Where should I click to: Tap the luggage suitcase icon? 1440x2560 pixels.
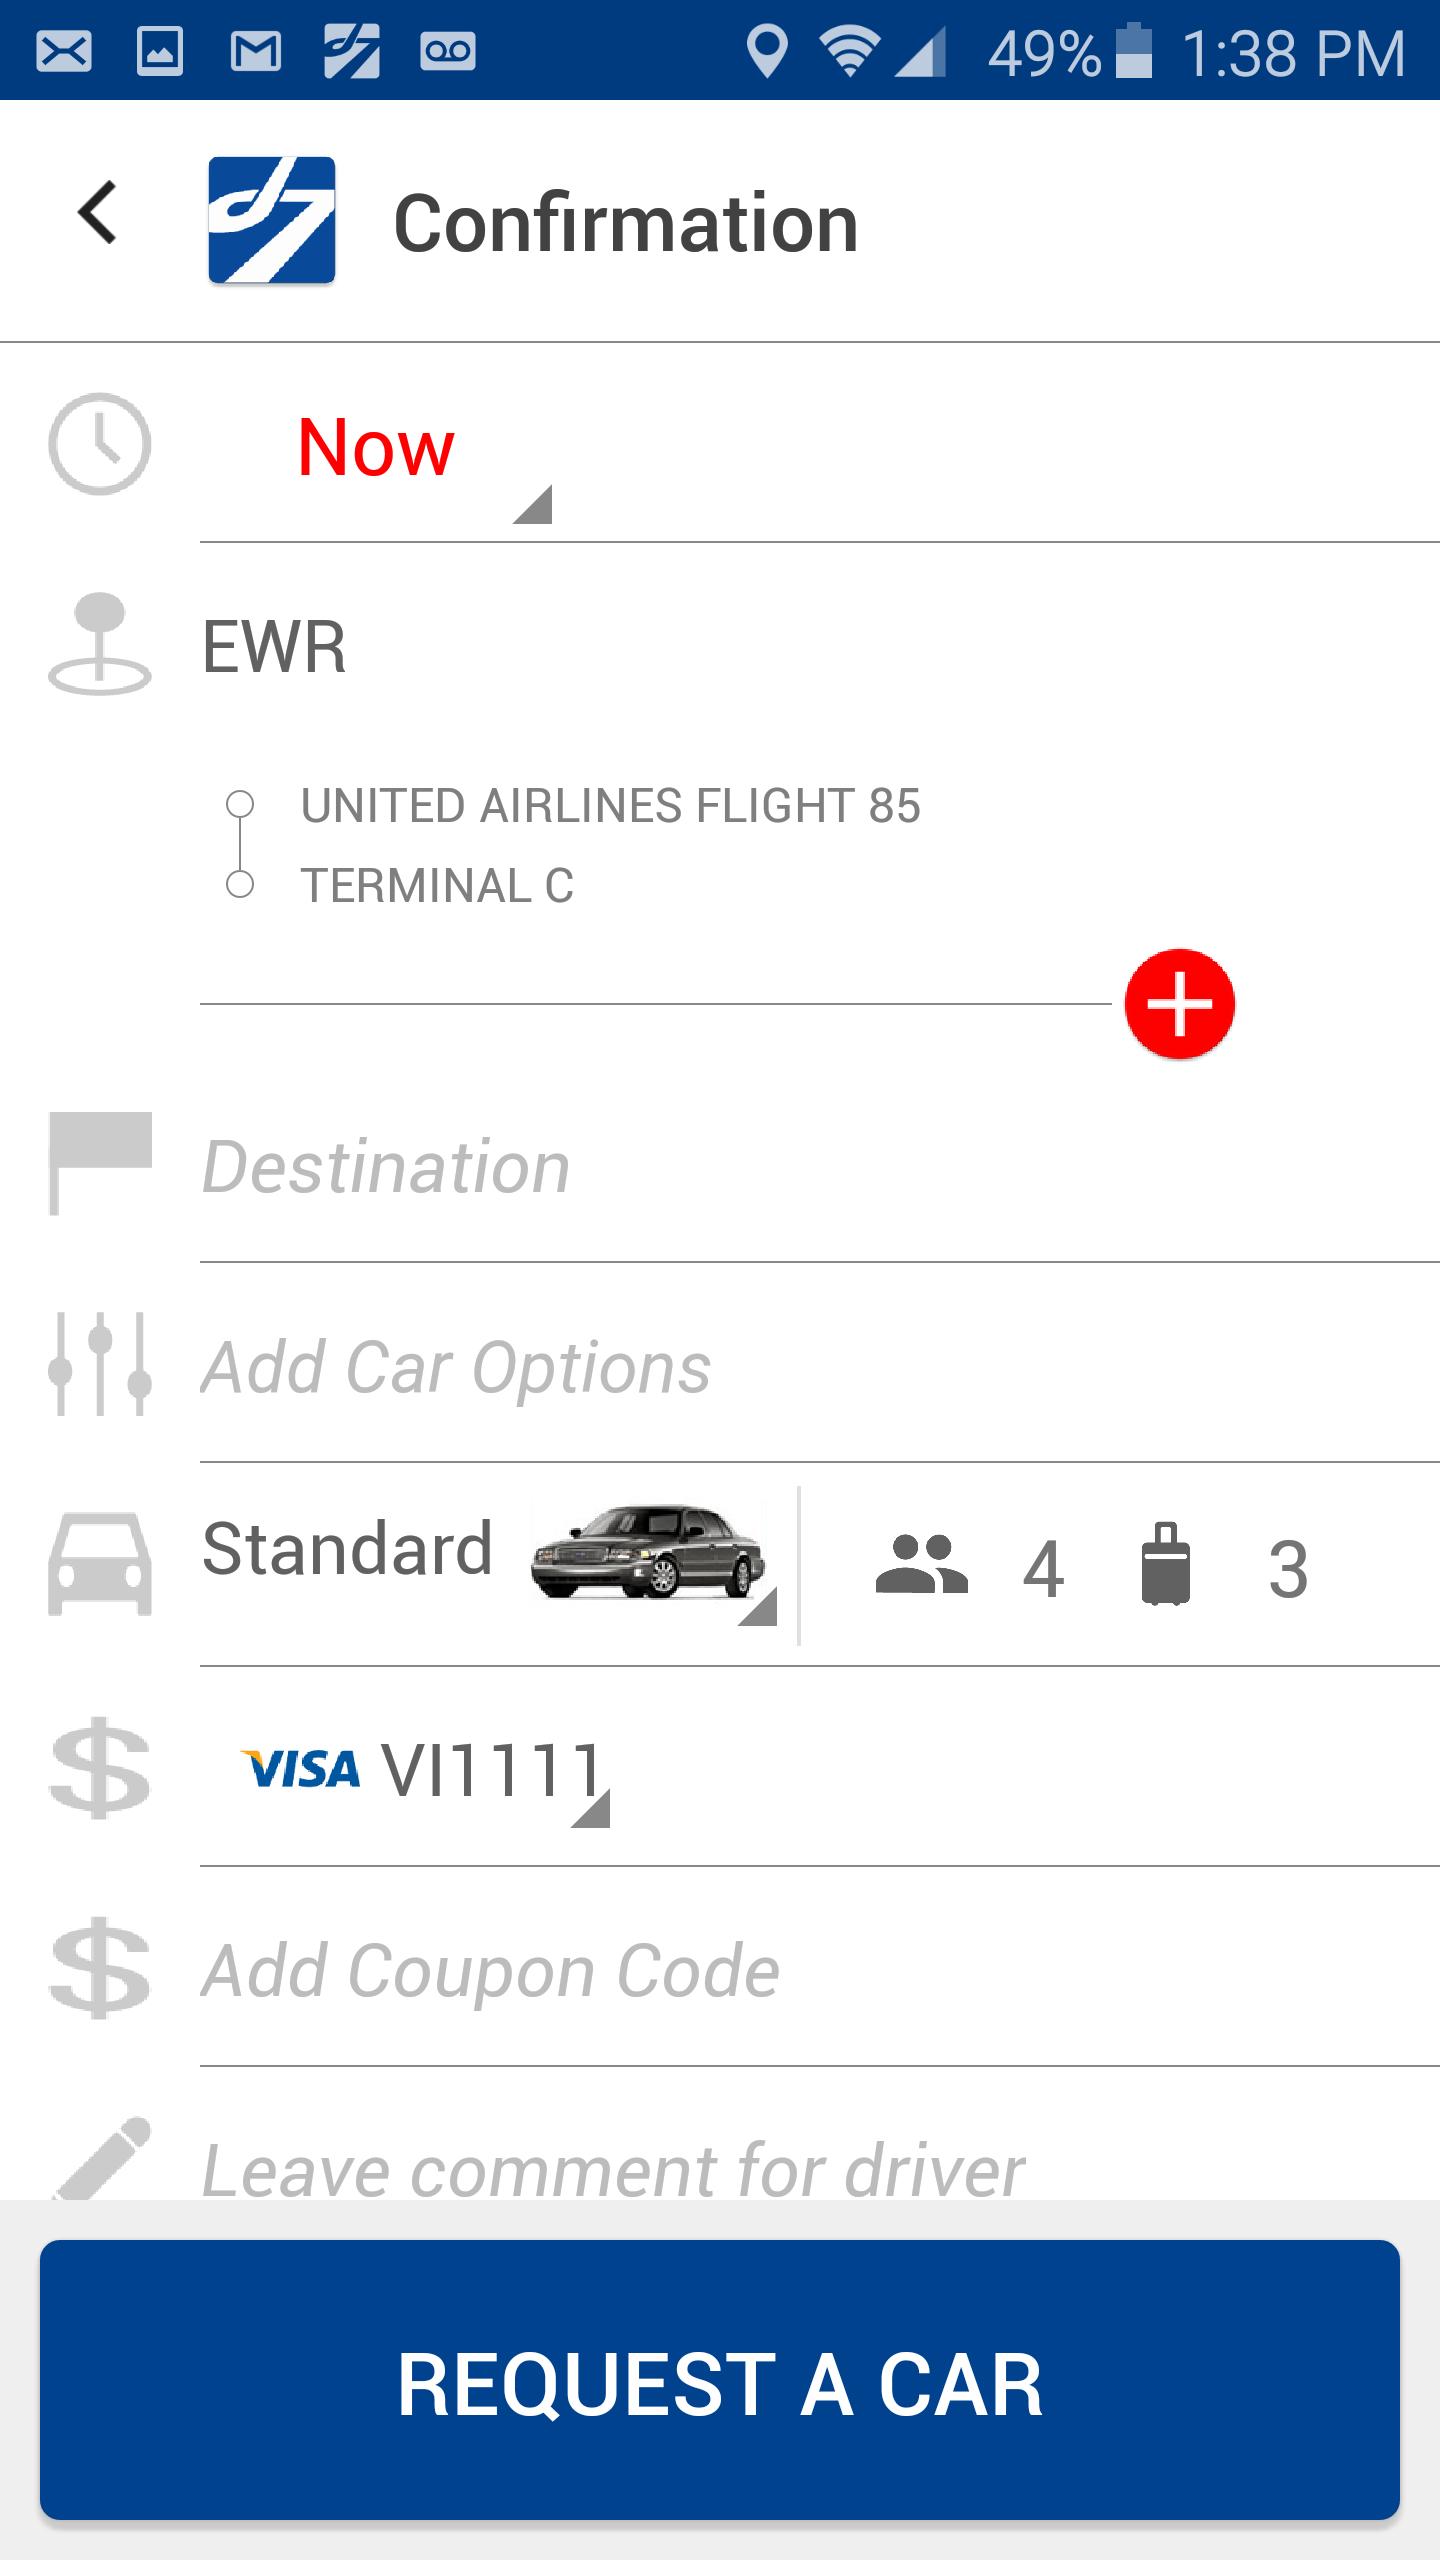coord(1166,1566)
